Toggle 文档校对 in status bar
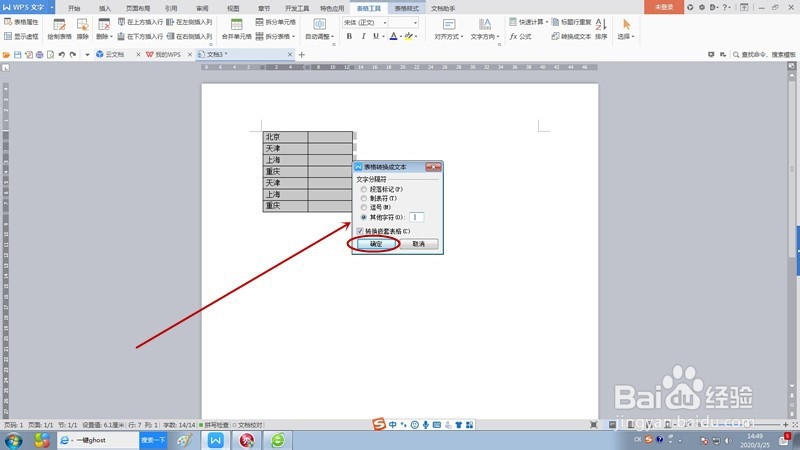 coord(248,424)
